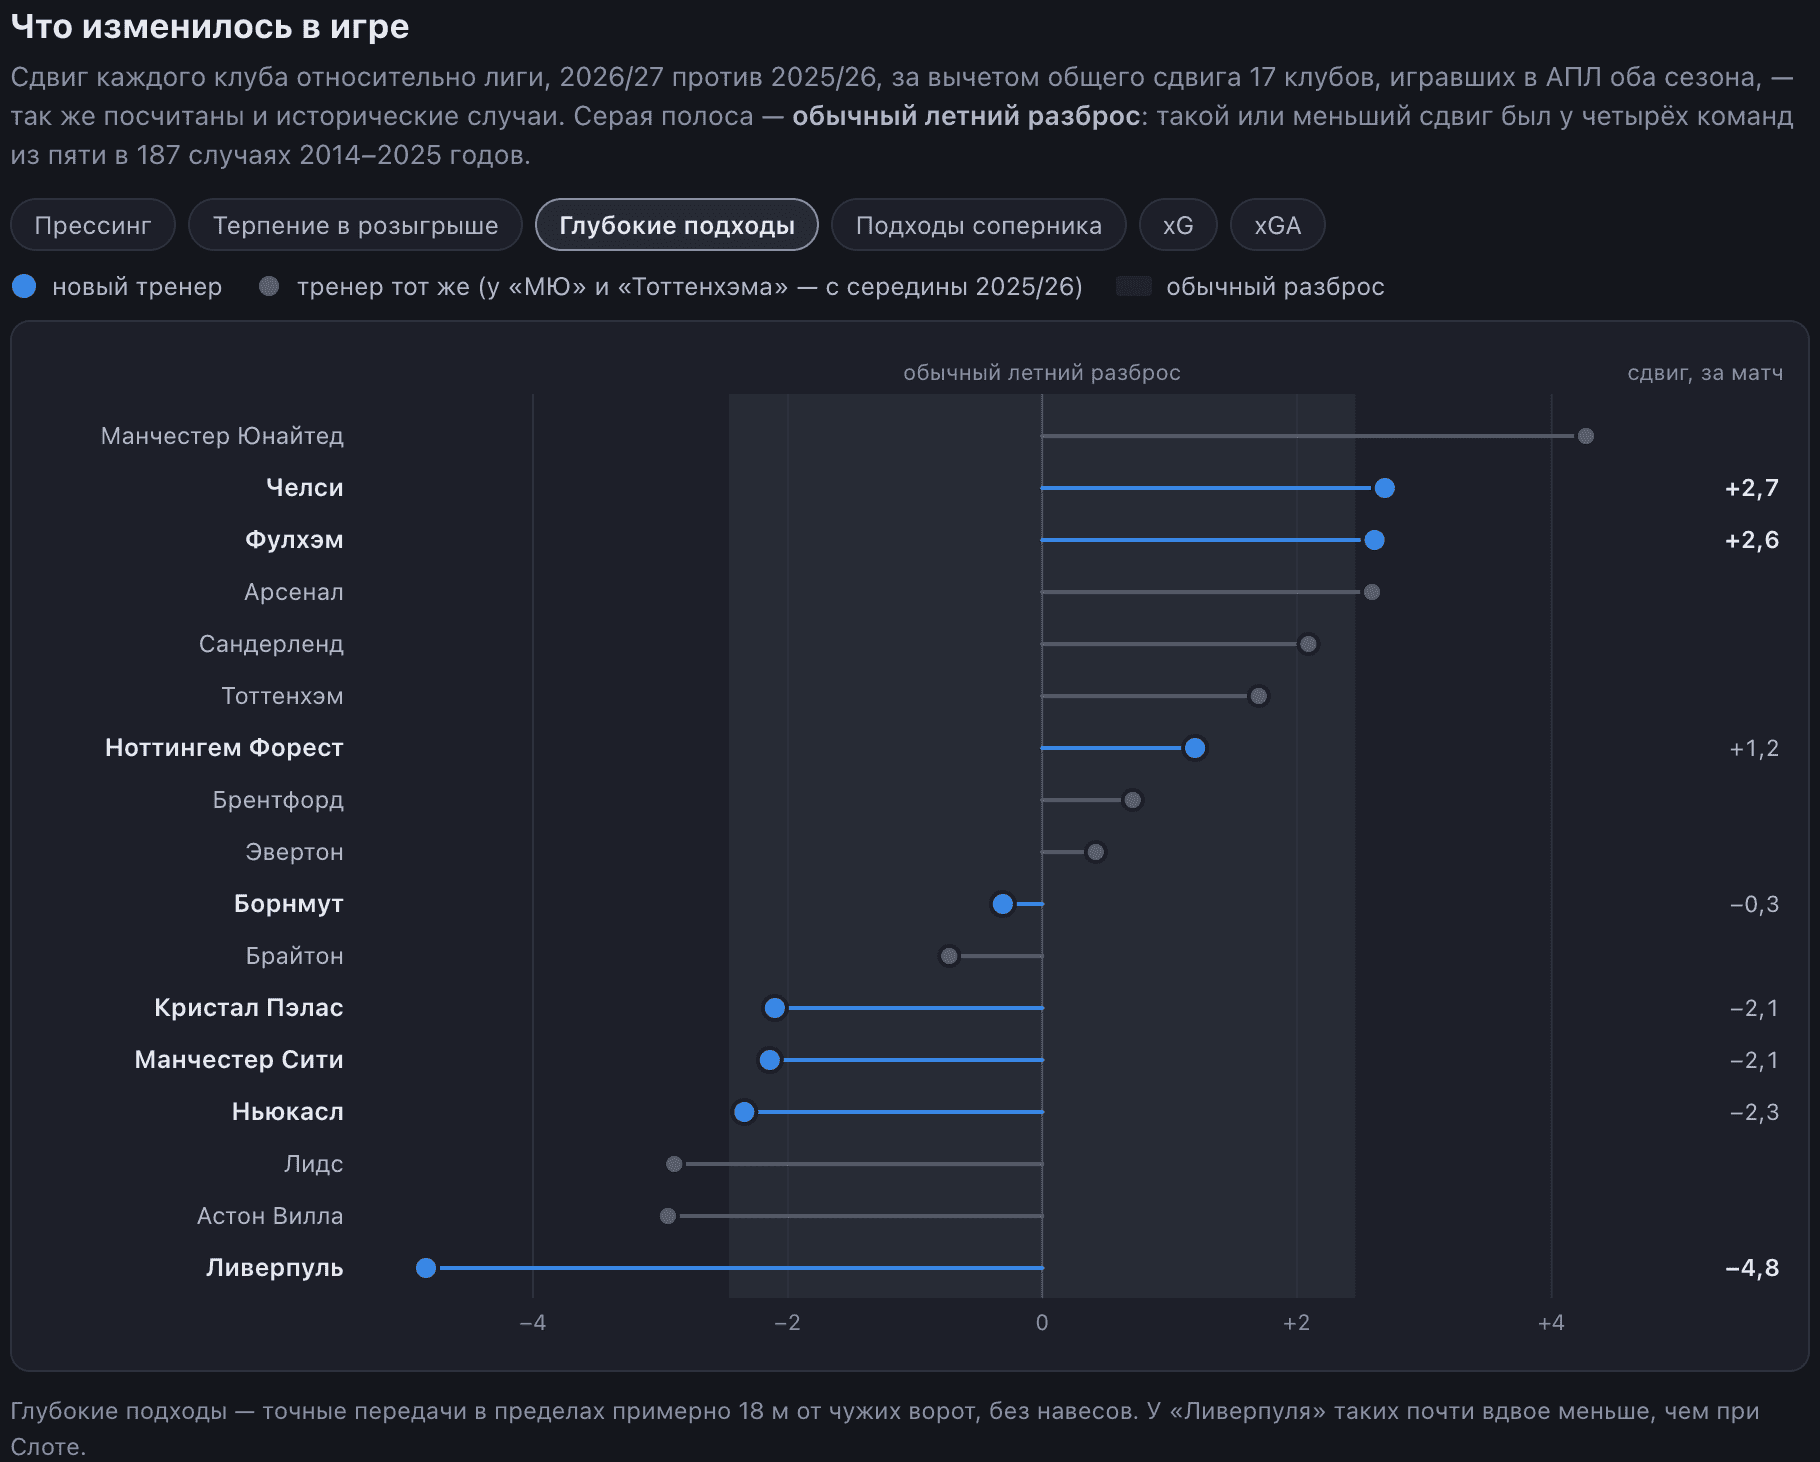Click the Челси club label
Viewport: 1820px width, 1462px height.
click(x=304, y=488)
